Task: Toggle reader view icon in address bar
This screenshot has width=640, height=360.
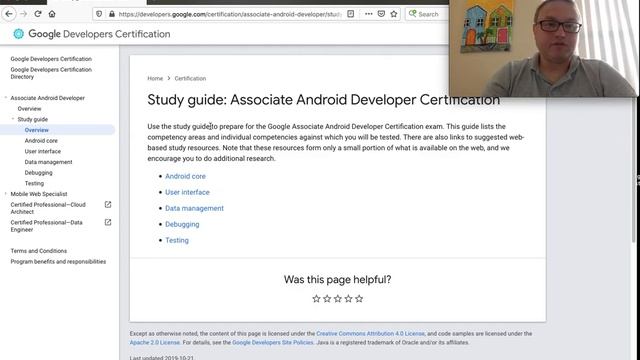Action: 351,14
